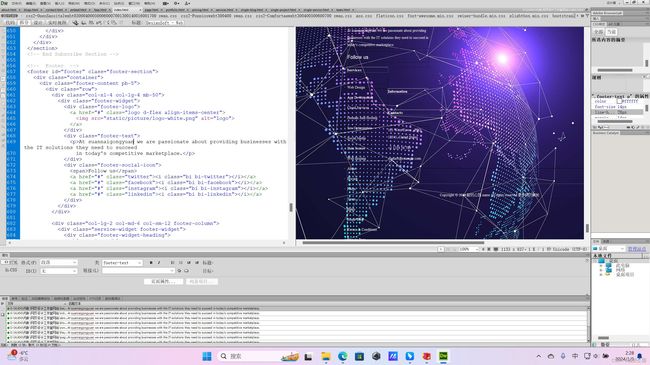Click the Page Properties button

coord(163,281)
